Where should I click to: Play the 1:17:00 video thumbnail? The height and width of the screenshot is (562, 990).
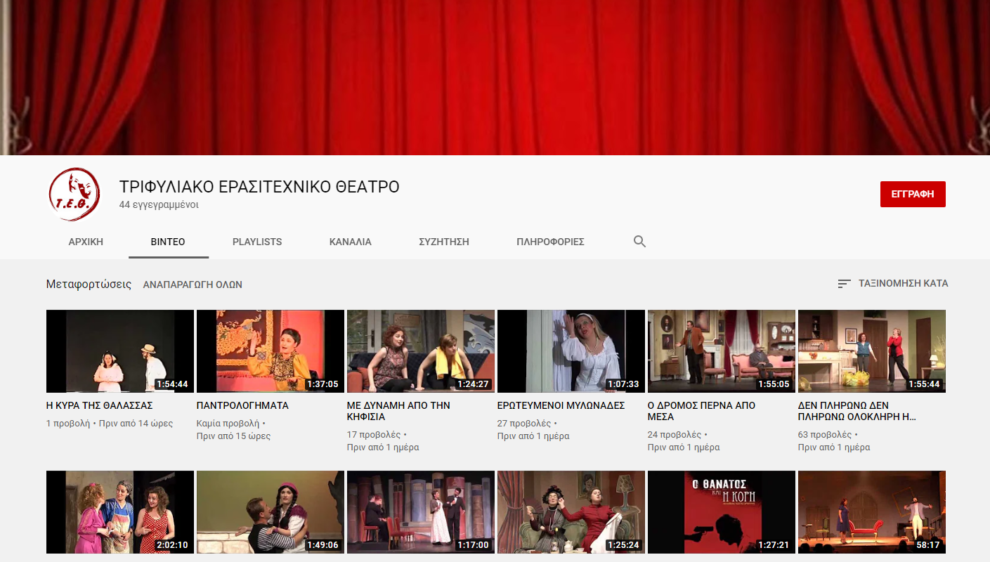420,512
